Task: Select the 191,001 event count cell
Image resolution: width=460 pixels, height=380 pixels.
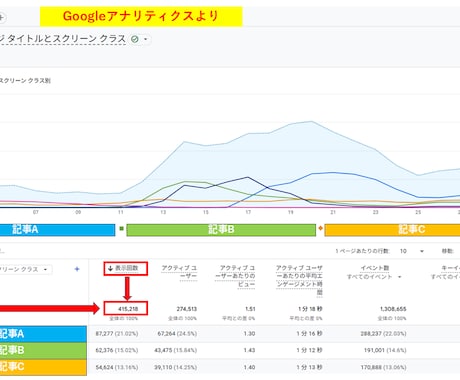Action: coord(385,350)
